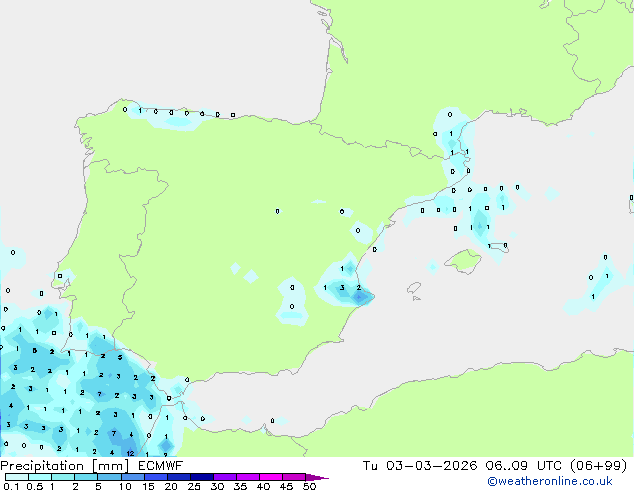Screen dimensions: 634x490
Task: Choose the 25–30 mm dark blue swatch
Action: click(x=201, y=477)
